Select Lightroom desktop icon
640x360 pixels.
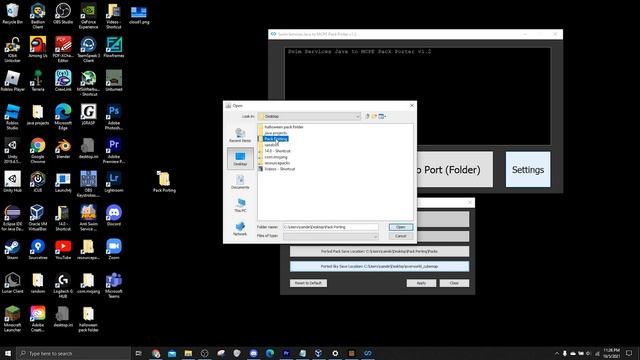[x=113, y=182]
